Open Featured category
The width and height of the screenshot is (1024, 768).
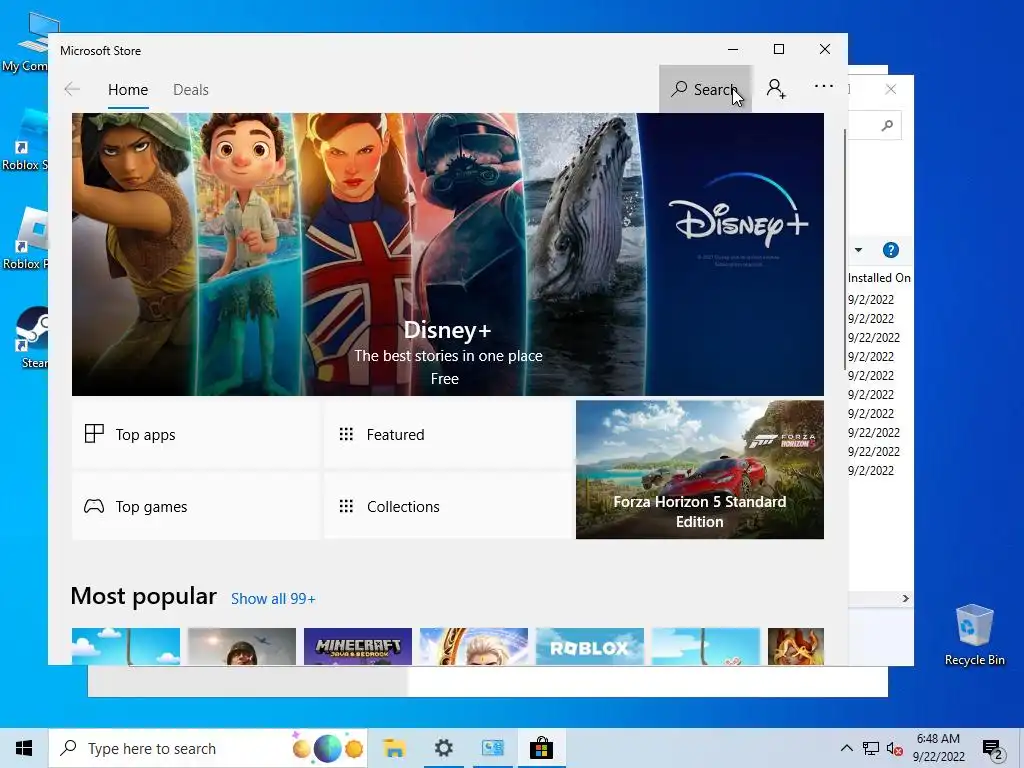click(x=448, y=434)
